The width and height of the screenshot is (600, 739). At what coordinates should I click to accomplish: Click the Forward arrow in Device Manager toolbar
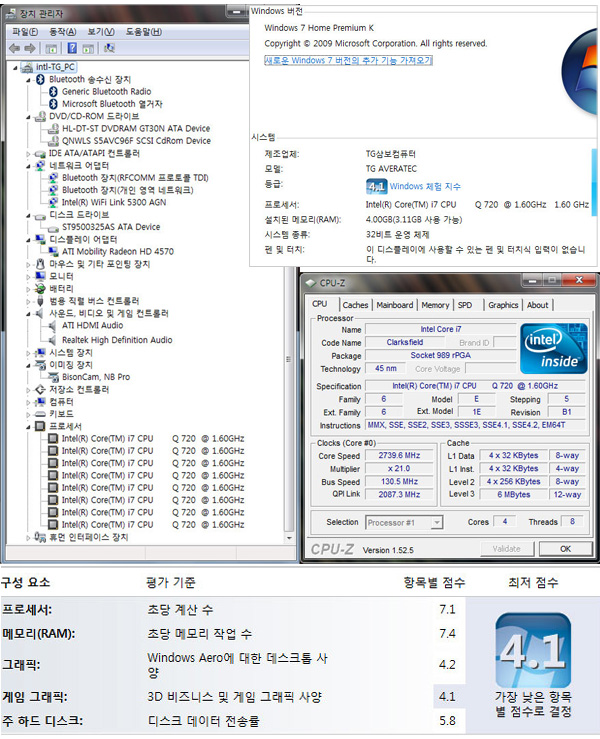click(30, 48)
